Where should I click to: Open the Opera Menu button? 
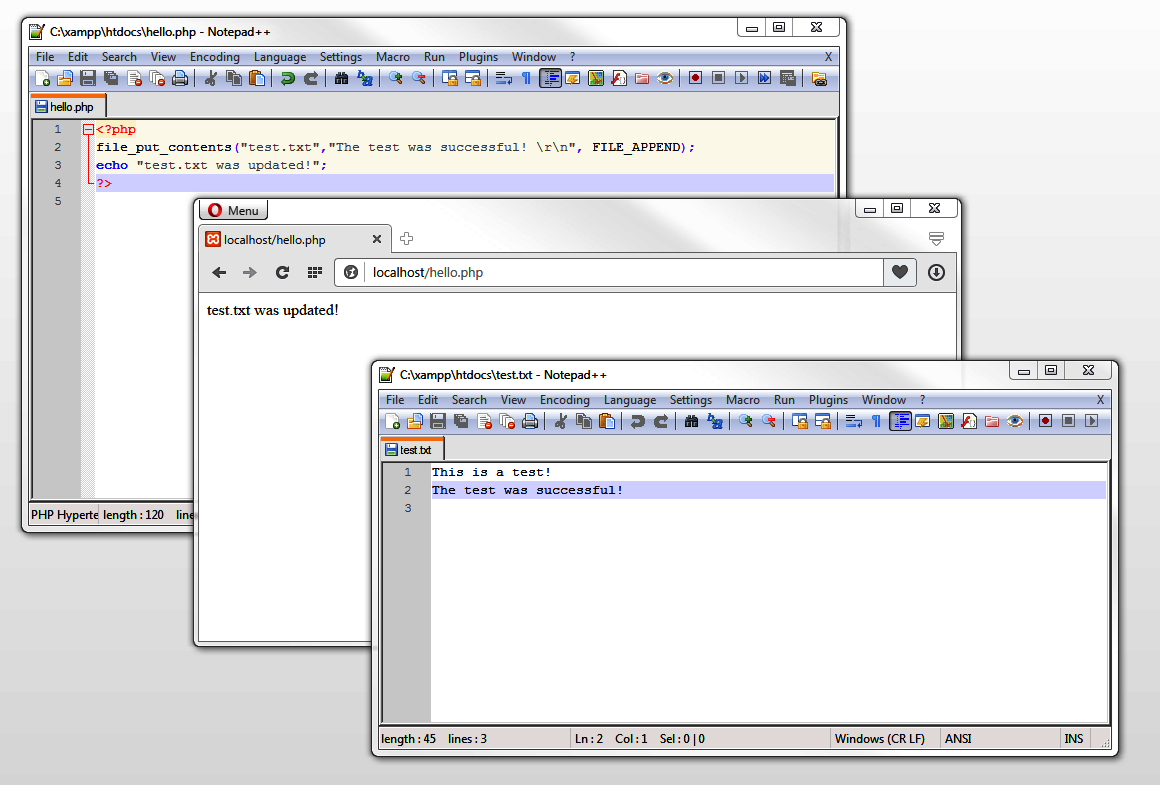point(232,210)
